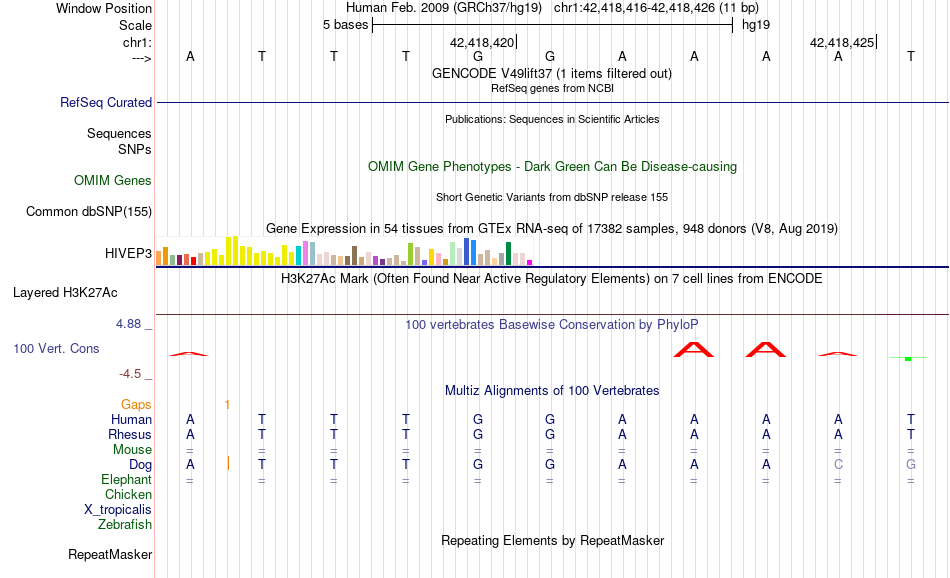
Task: Click the OMIM Gene Phenotypes green title
Action: (552, 167)
